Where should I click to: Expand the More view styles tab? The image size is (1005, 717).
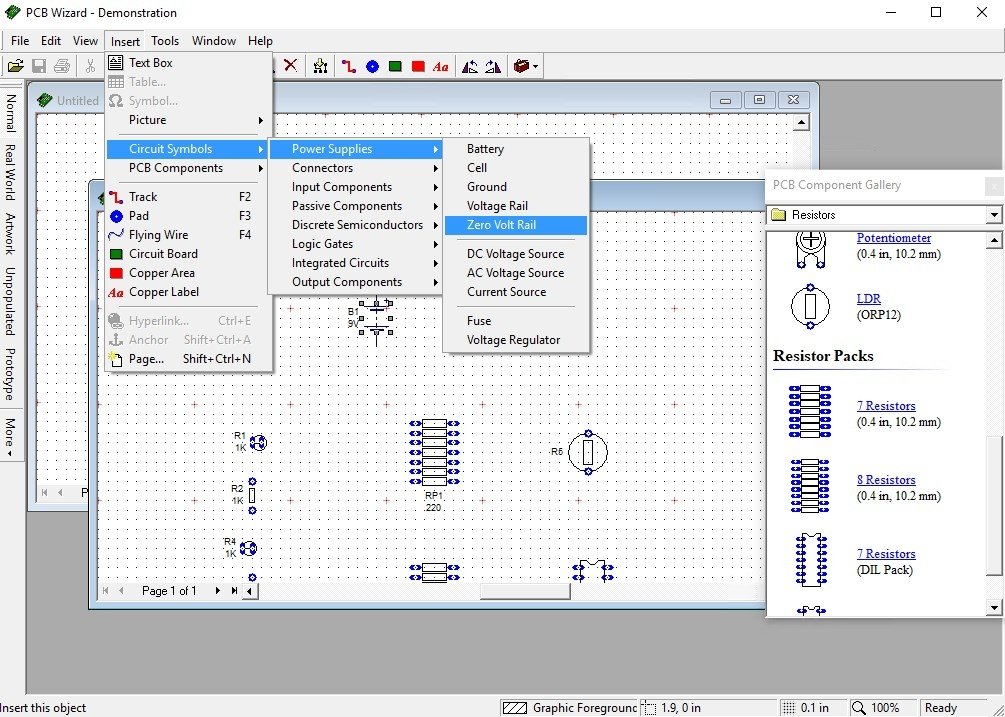coord(11,436)
